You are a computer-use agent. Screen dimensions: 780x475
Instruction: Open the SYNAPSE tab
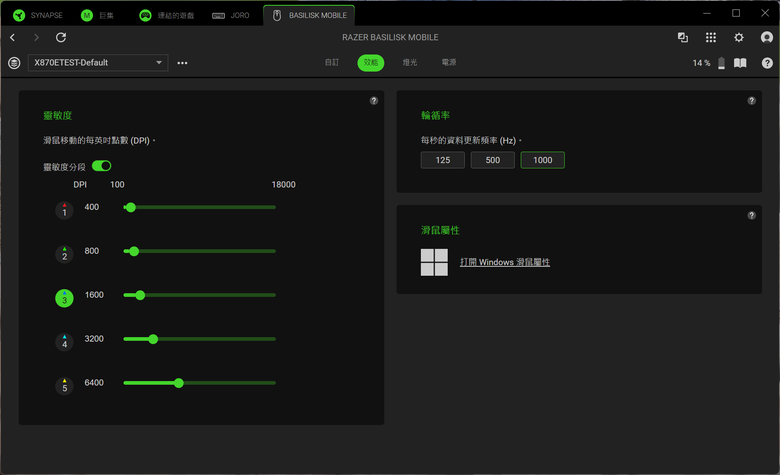coord(38,15)
